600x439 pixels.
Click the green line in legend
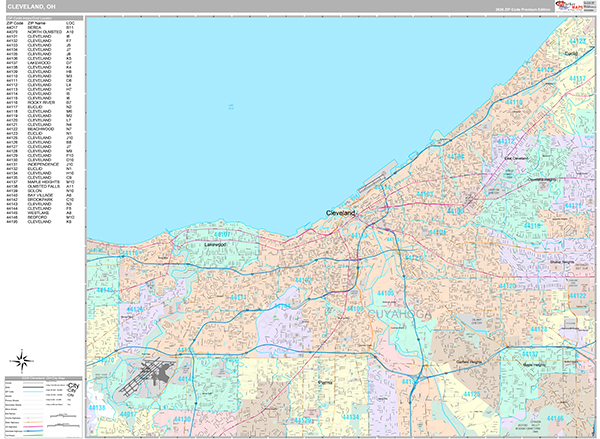(33, 435)
